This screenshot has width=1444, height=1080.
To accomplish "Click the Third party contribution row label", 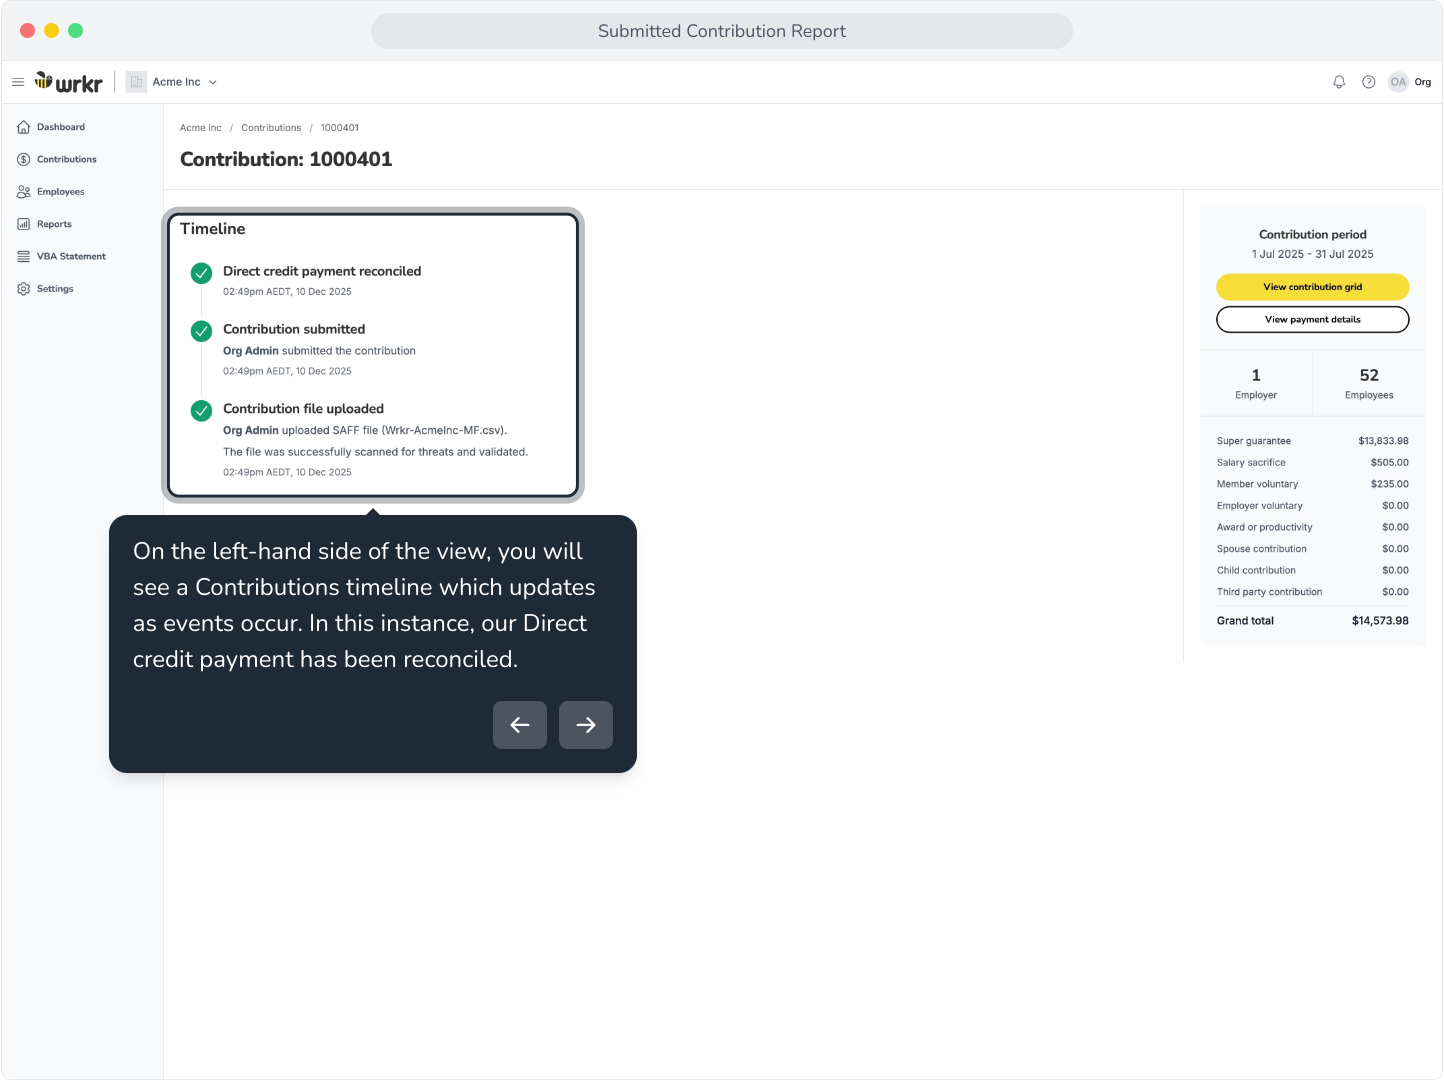I will pyautogui.click(x=1269, y=592).
